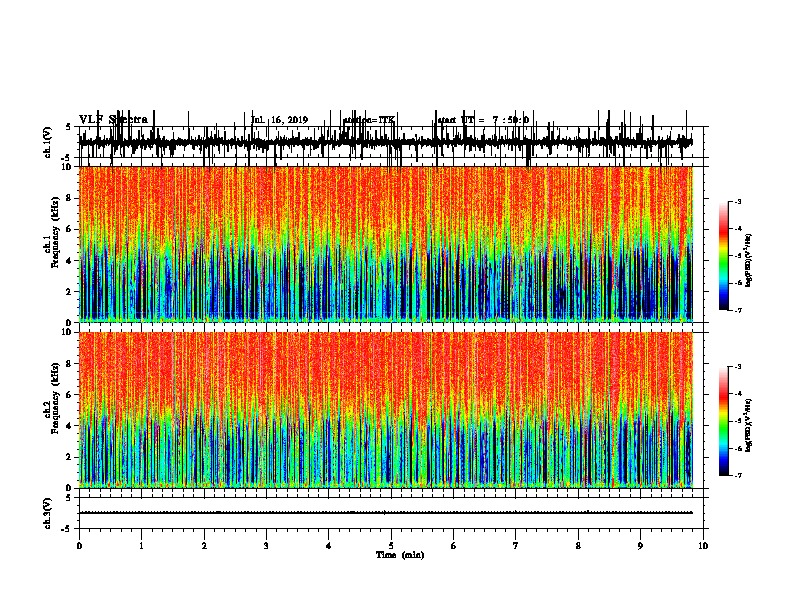The width and height of the screenshot is (792, 612).
Task: Select the ch.1 spectrogram color bar
Action: pyautogui.click(x=723, y=256)
